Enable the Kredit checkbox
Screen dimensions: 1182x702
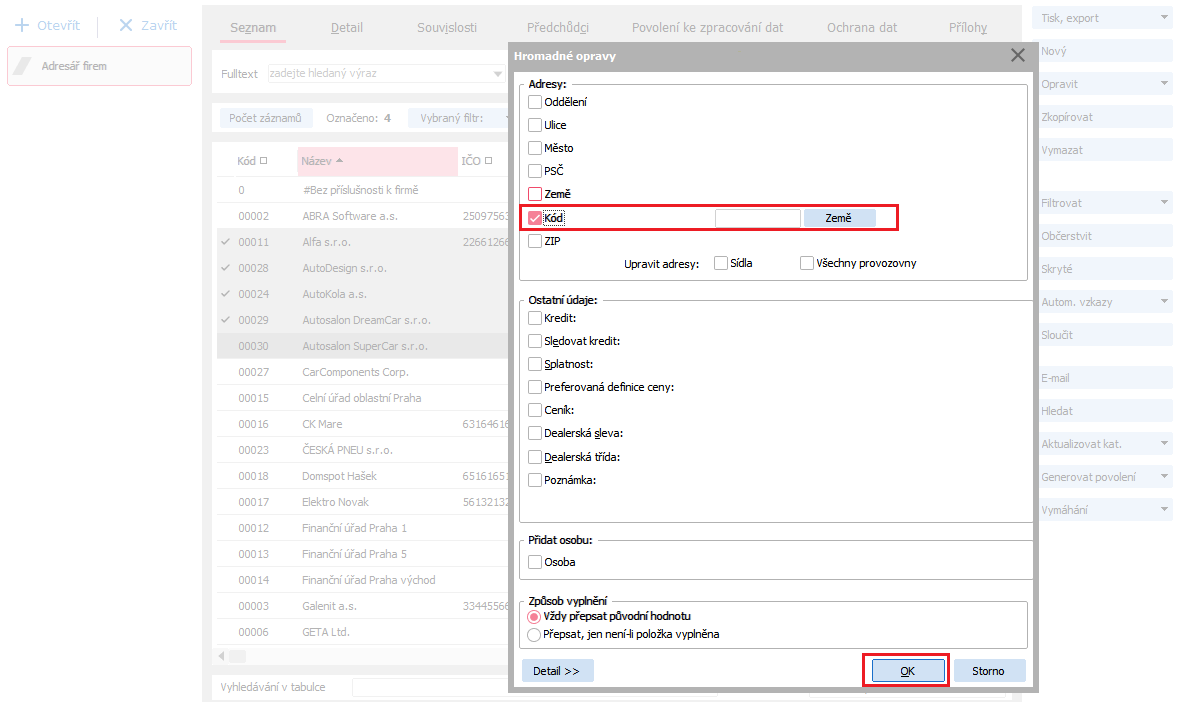point(534,318)
